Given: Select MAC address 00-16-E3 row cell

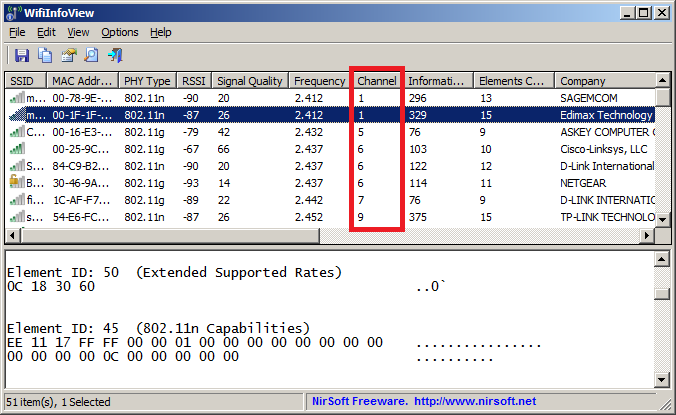Looking at the screenshot, I should [x=82, y=132].
